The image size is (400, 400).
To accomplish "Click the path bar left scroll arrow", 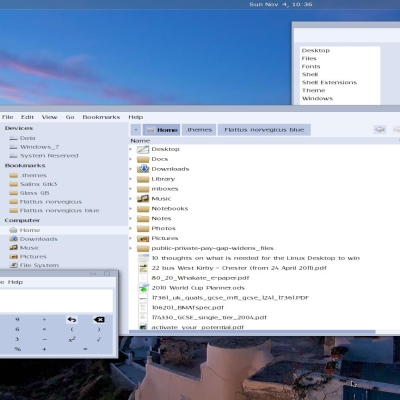I will coord(136,130).
